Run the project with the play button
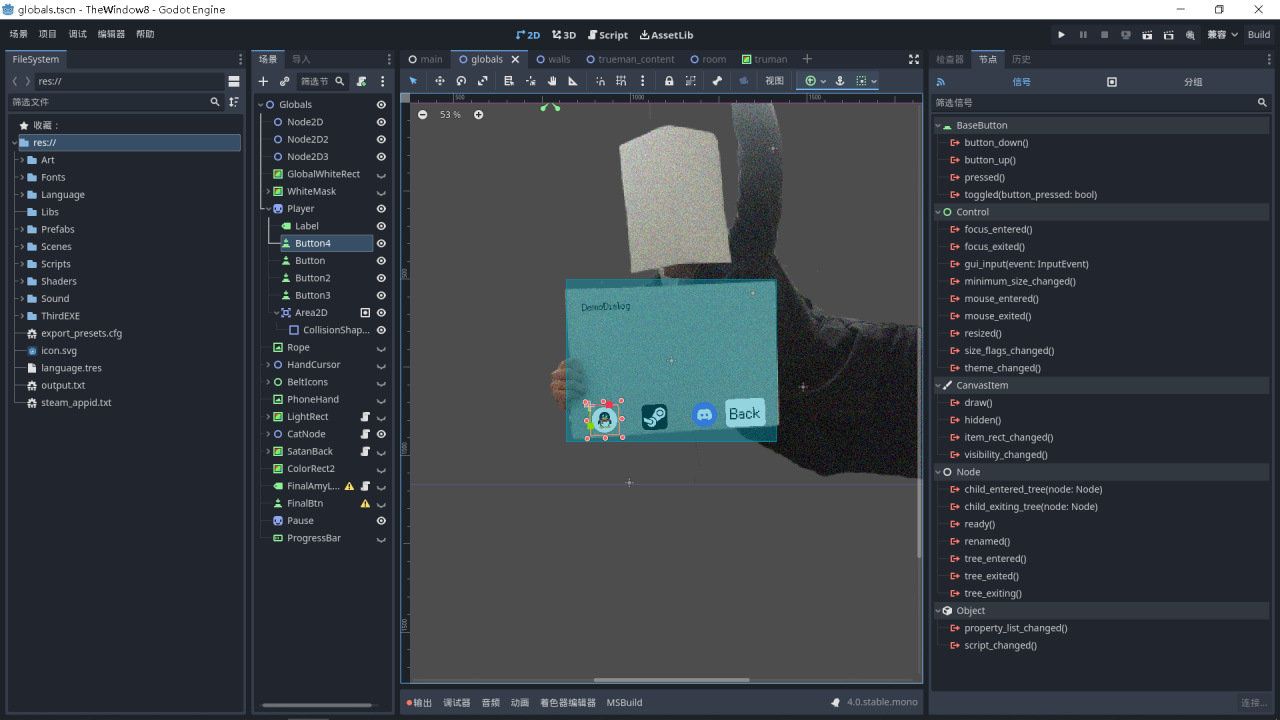Image resolution: width=1280 pixels, height=720 pixels. 1061,35
